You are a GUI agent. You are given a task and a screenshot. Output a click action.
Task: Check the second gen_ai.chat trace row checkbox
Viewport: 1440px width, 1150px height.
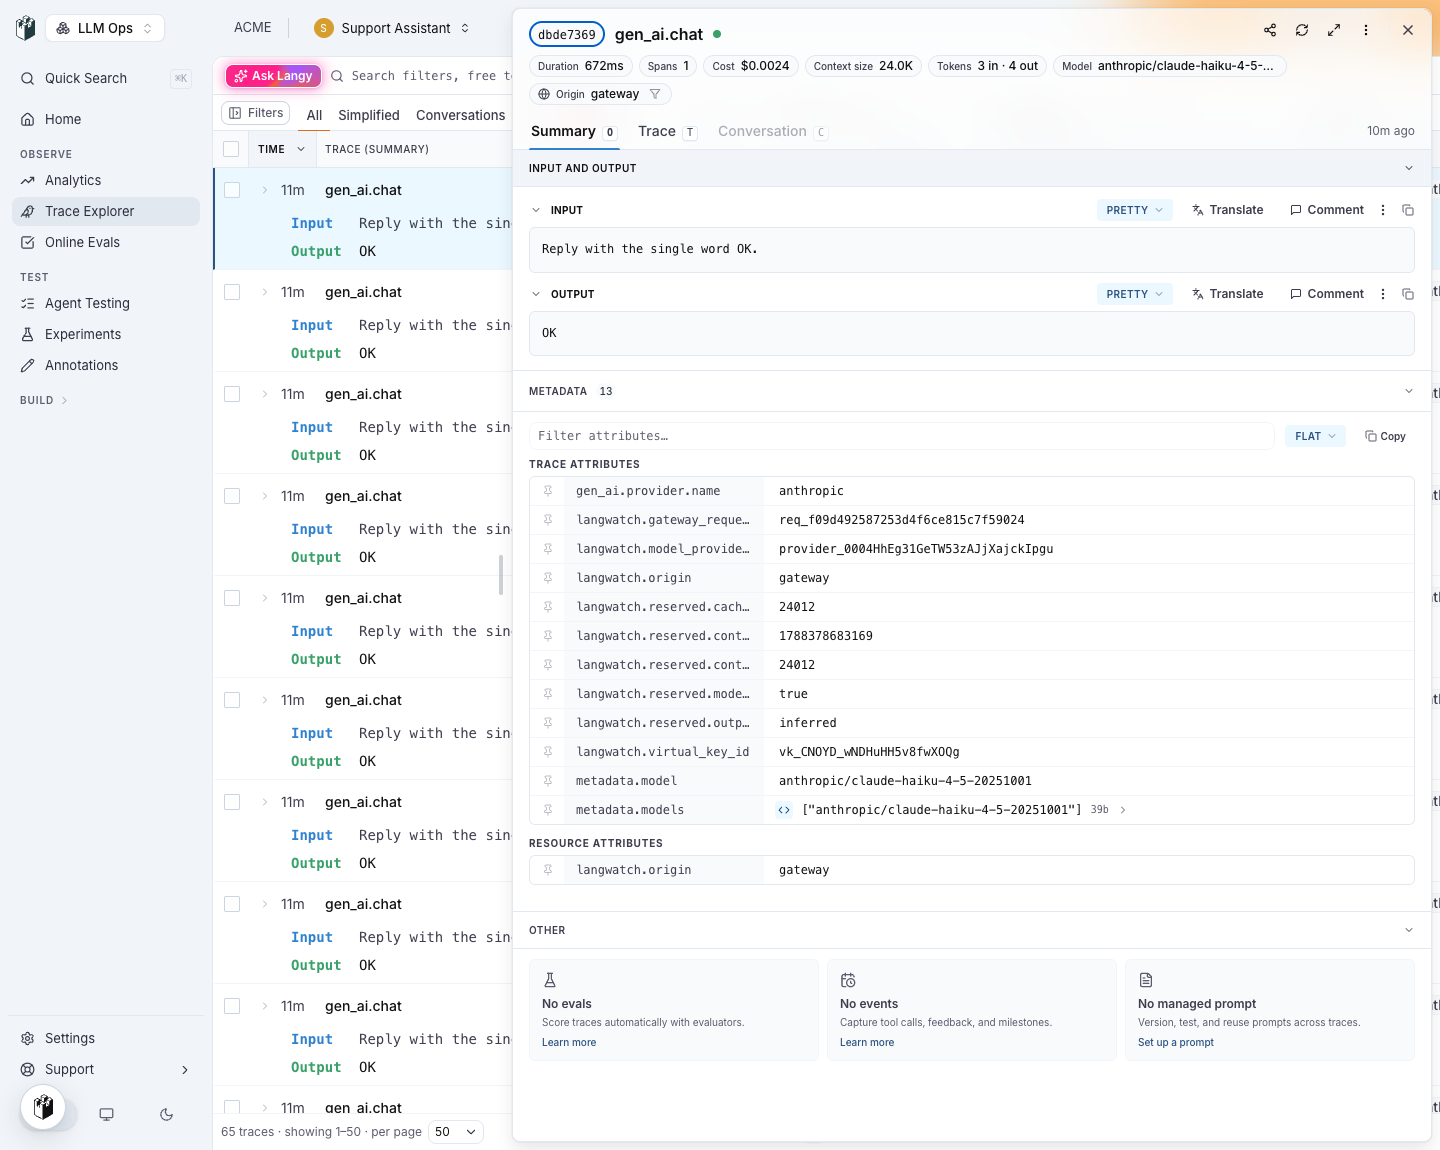pos(232,292)
